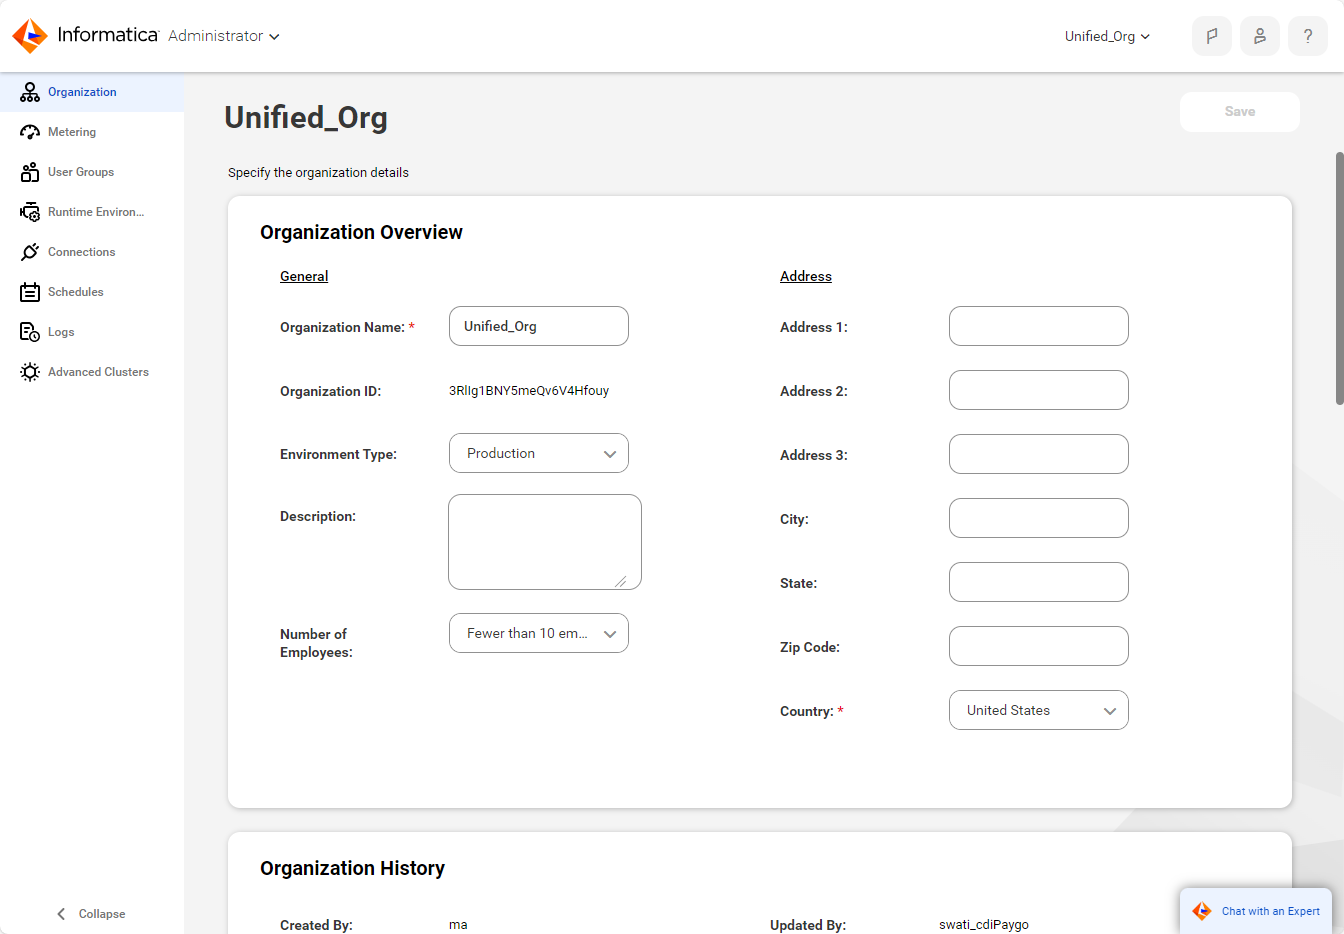The height and width of the screenshot is (934, 1344).
Task: Click the Description text area
Action: point(545,542)
